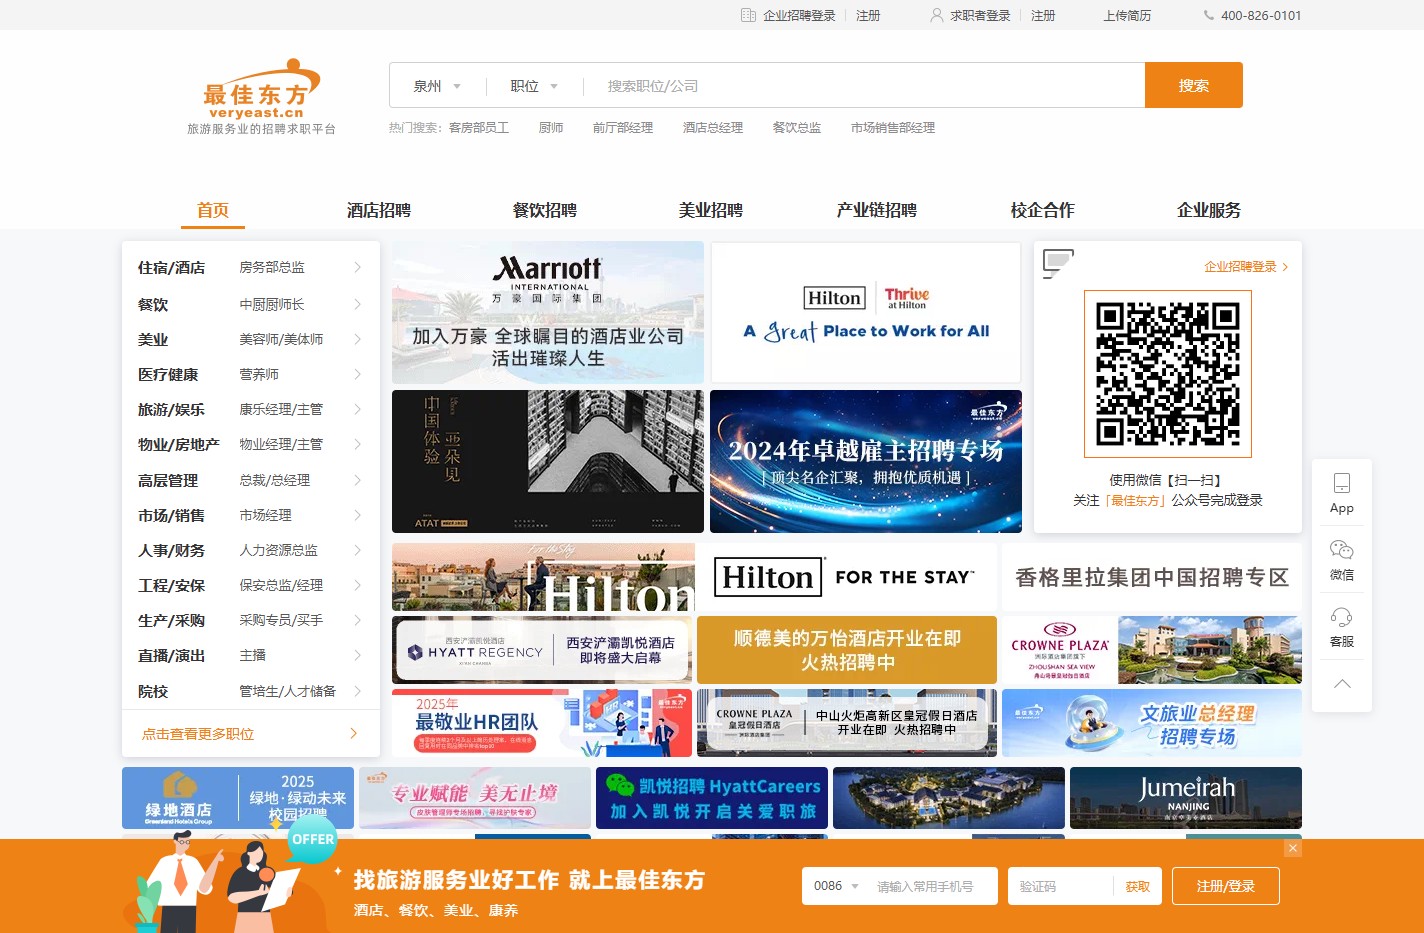Click the phone icon beside 400-826-0101
The height and width of the screenshot is (933, 1424).
click(x=1209, y=15)
